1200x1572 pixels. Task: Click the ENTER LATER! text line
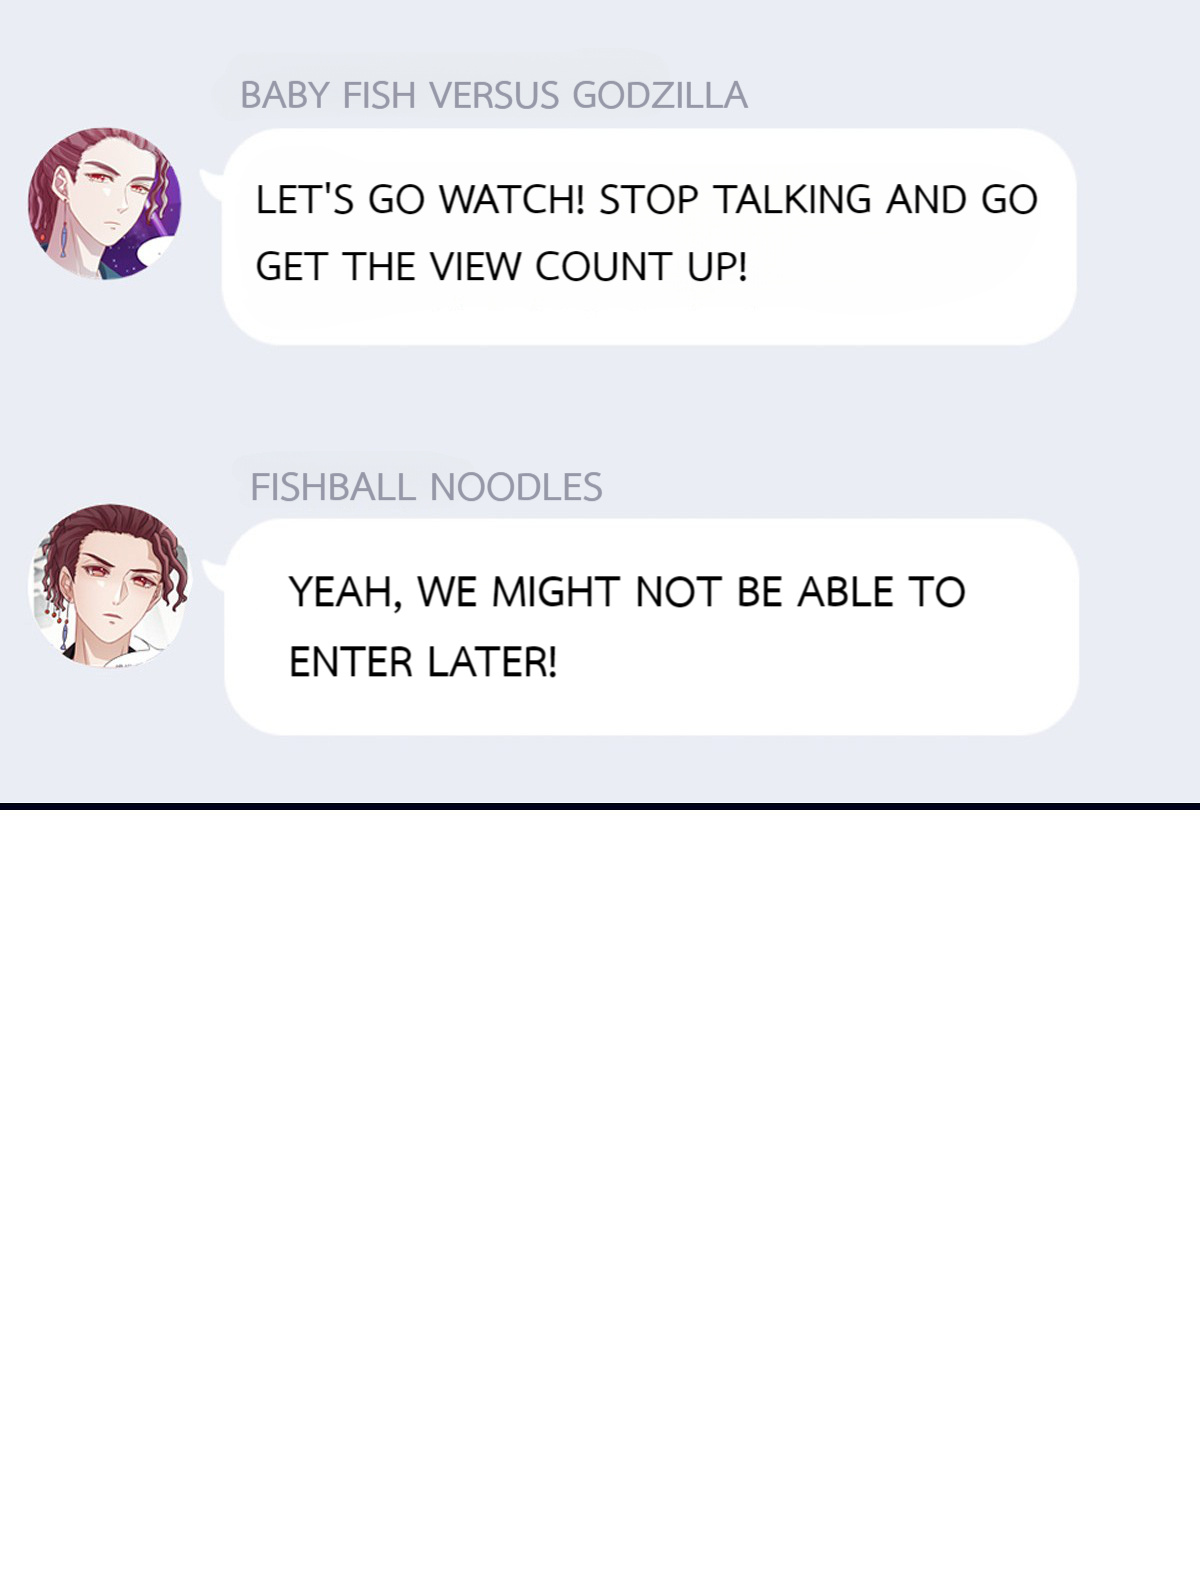423,662
